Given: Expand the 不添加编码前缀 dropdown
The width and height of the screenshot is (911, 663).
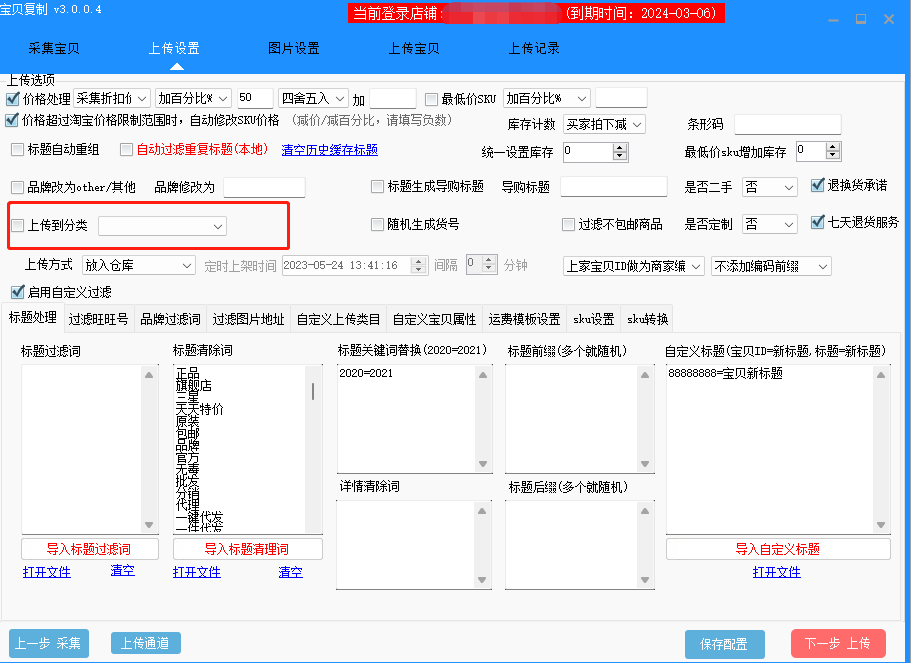Looking at the screenshot, I should click(771, 266).
